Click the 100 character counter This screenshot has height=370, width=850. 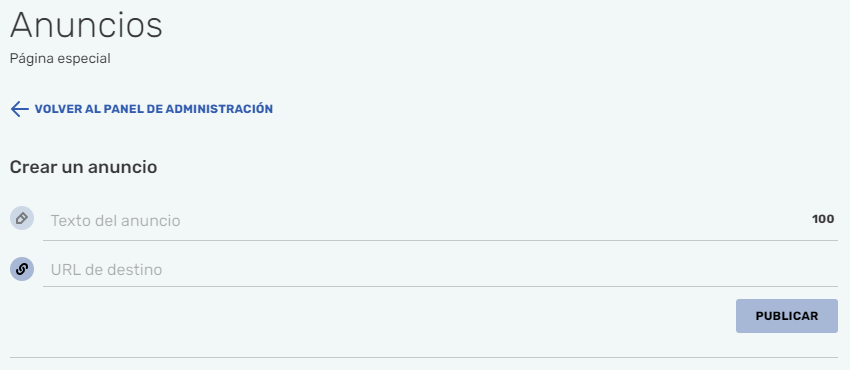click(x=823, y=219)
